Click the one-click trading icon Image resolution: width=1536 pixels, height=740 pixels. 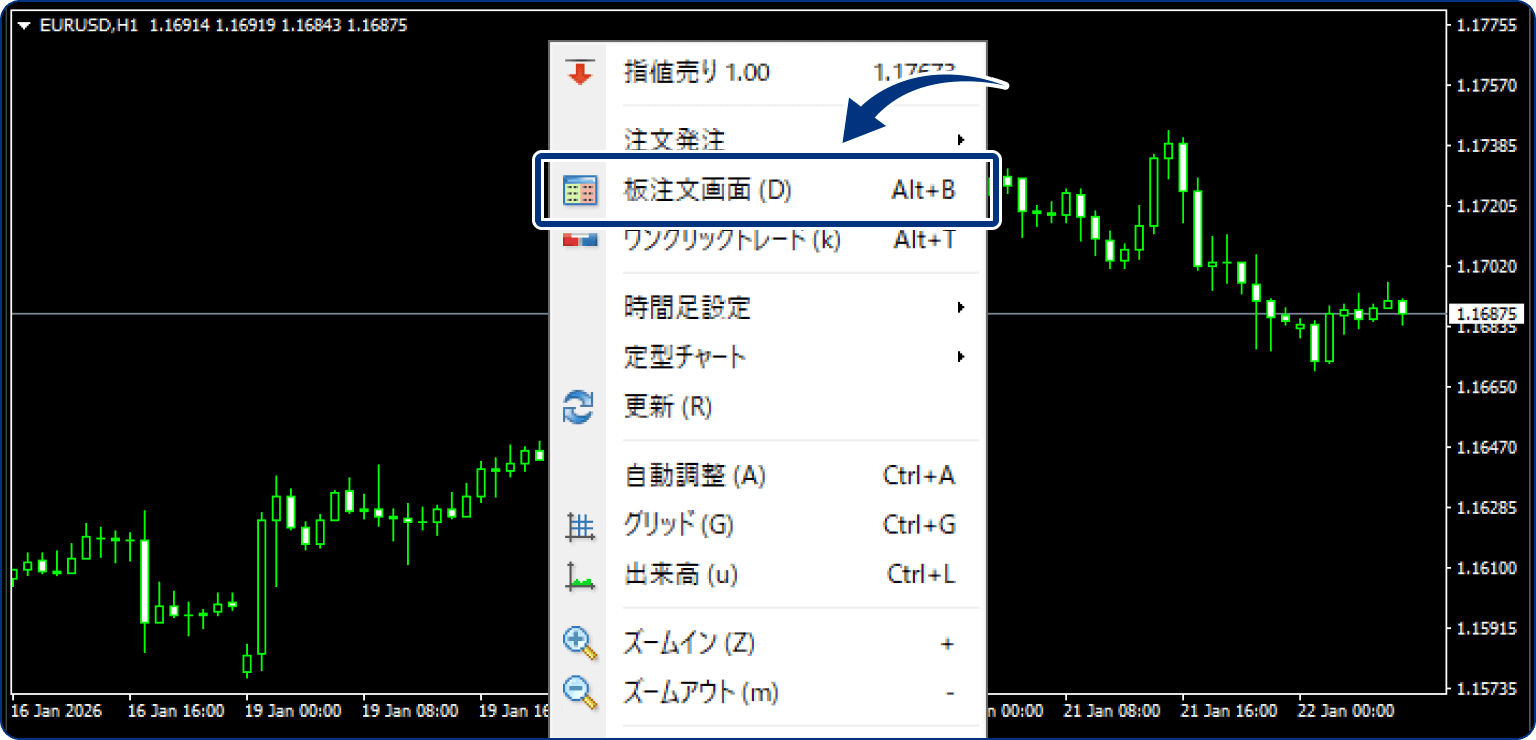click(580, 239)
